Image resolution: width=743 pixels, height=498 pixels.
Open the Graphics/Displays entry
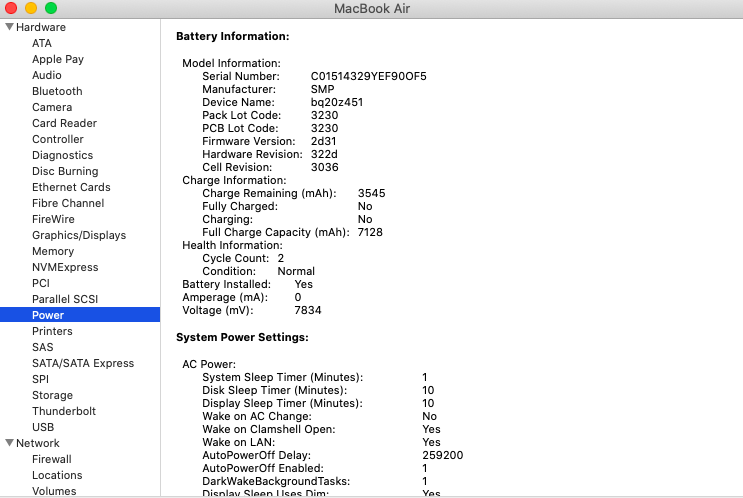point(79,235)
